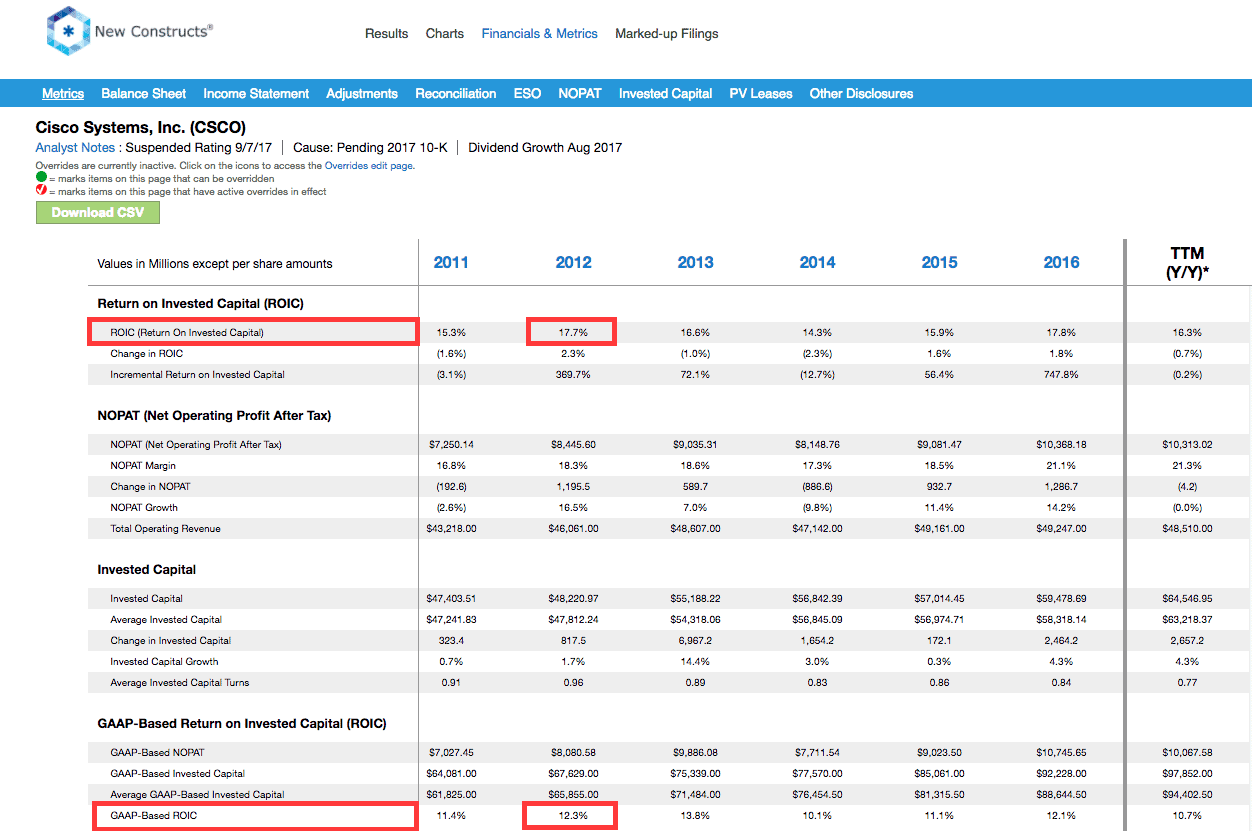This screenshot has height=831, width=1252.
Task: Click the 'Change in ROIC' row label
Action: [x=147, y=354]
